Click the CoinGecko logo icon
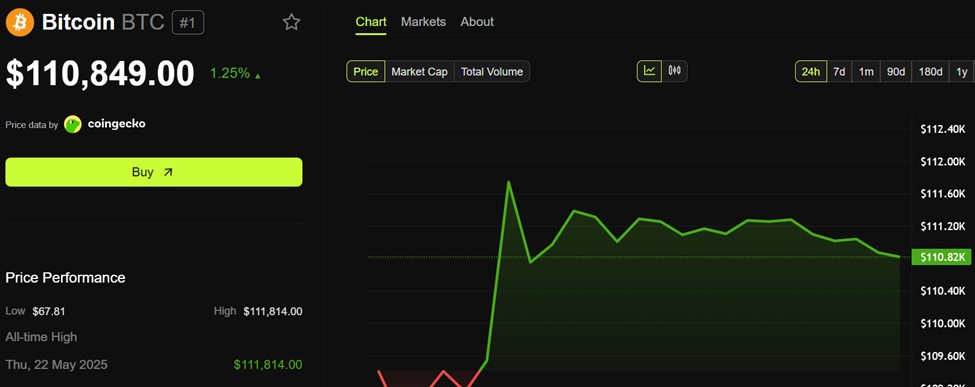The height and width of the screenshot is (387, 975). click(x=73, y=124)
